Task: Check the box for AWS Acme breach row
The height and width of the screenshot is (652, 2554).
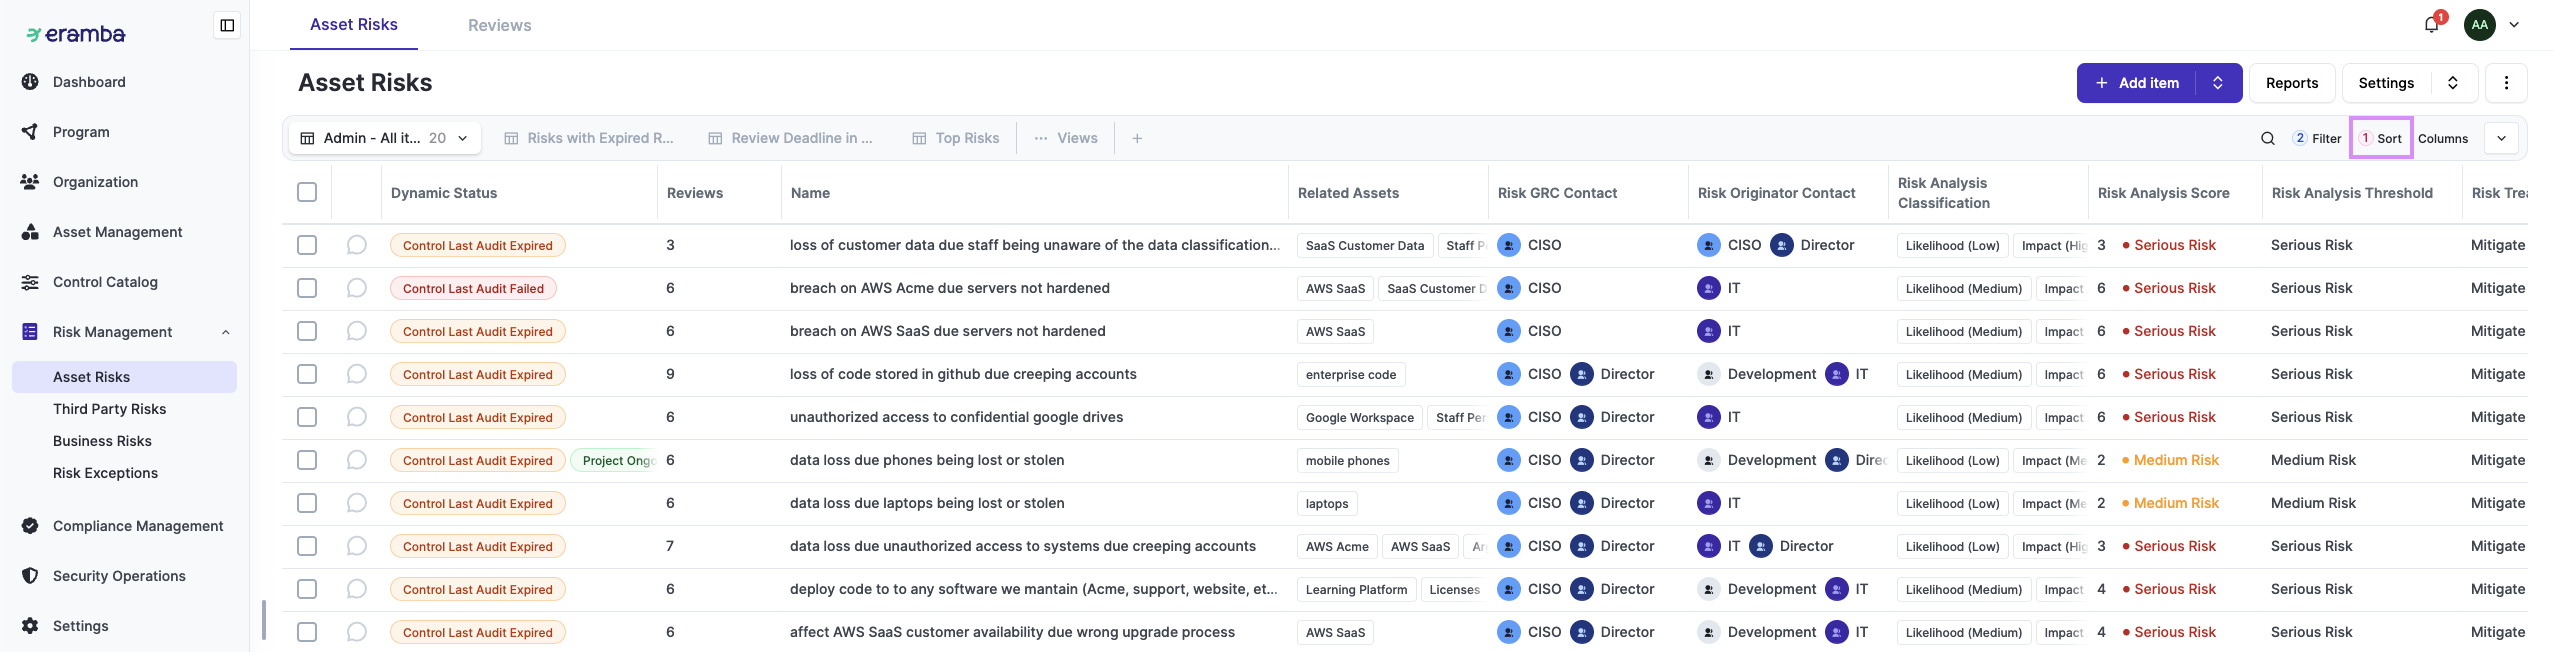Action: tap(307, 288)
